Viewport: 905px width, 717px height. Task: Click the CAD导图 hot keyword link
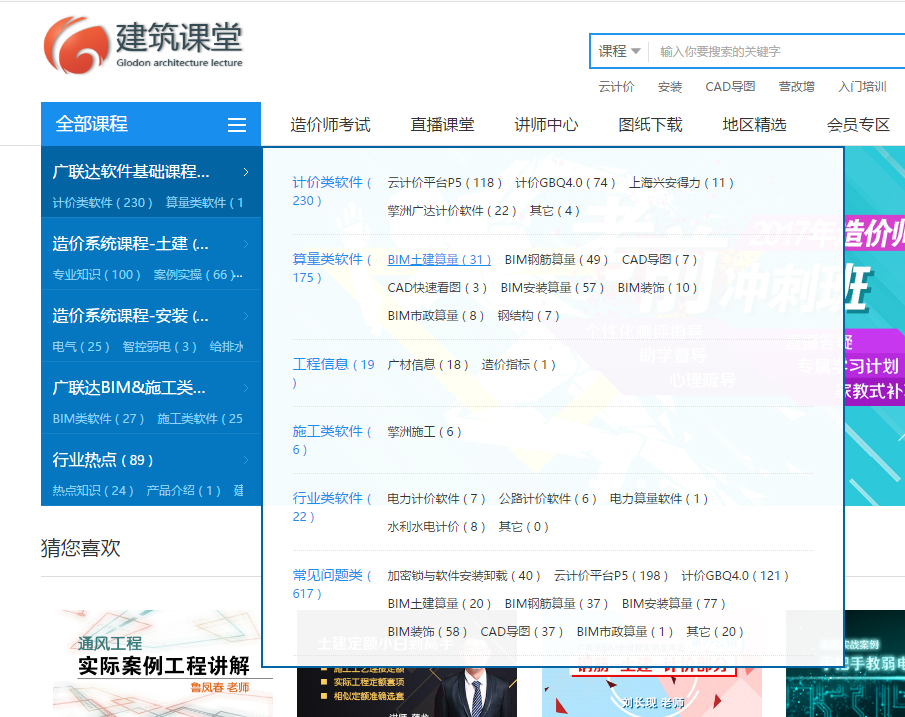click(x=730, y=87)
